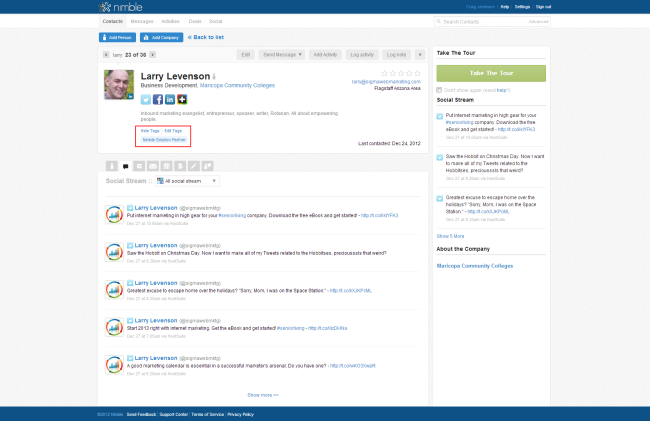This screenshot has height=421, width=650.
Task: Open the 'All social stream' filter dropdown
Action: tap(187, 181)
